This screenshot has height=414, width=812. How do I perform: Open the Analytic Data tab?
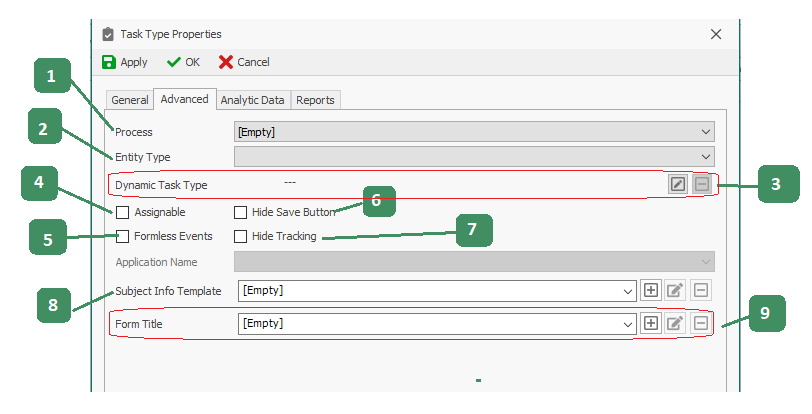tap(253, 100)
